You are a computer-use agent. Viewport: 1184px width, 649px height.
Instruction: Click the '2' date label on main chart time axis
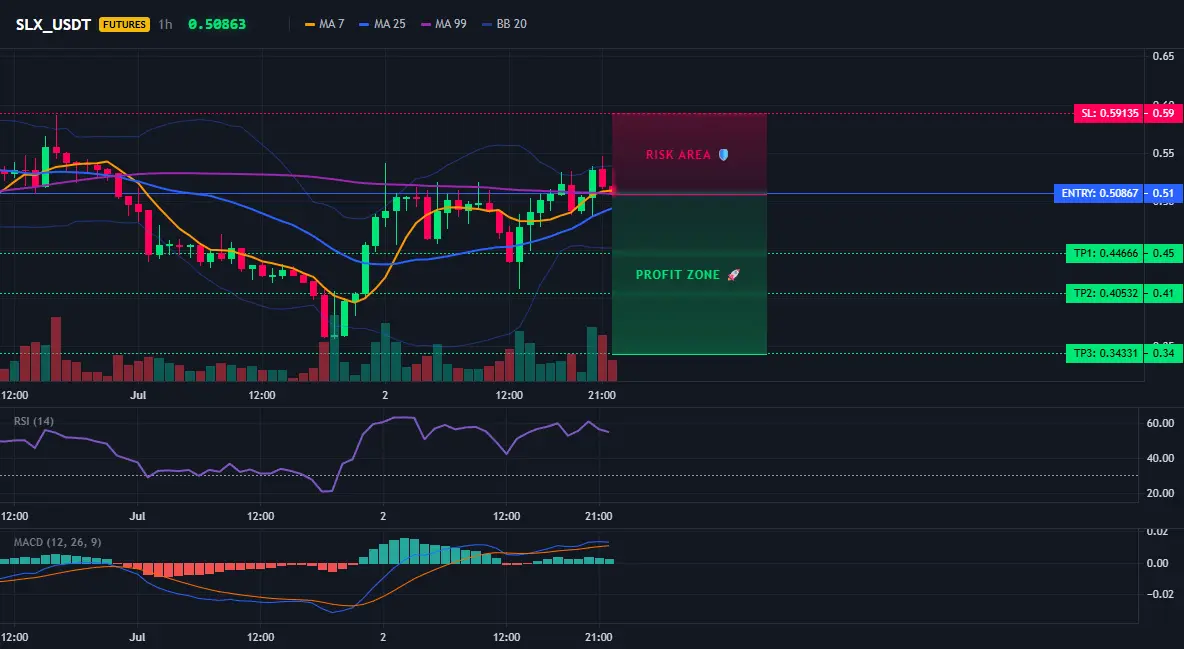[385, 395]
